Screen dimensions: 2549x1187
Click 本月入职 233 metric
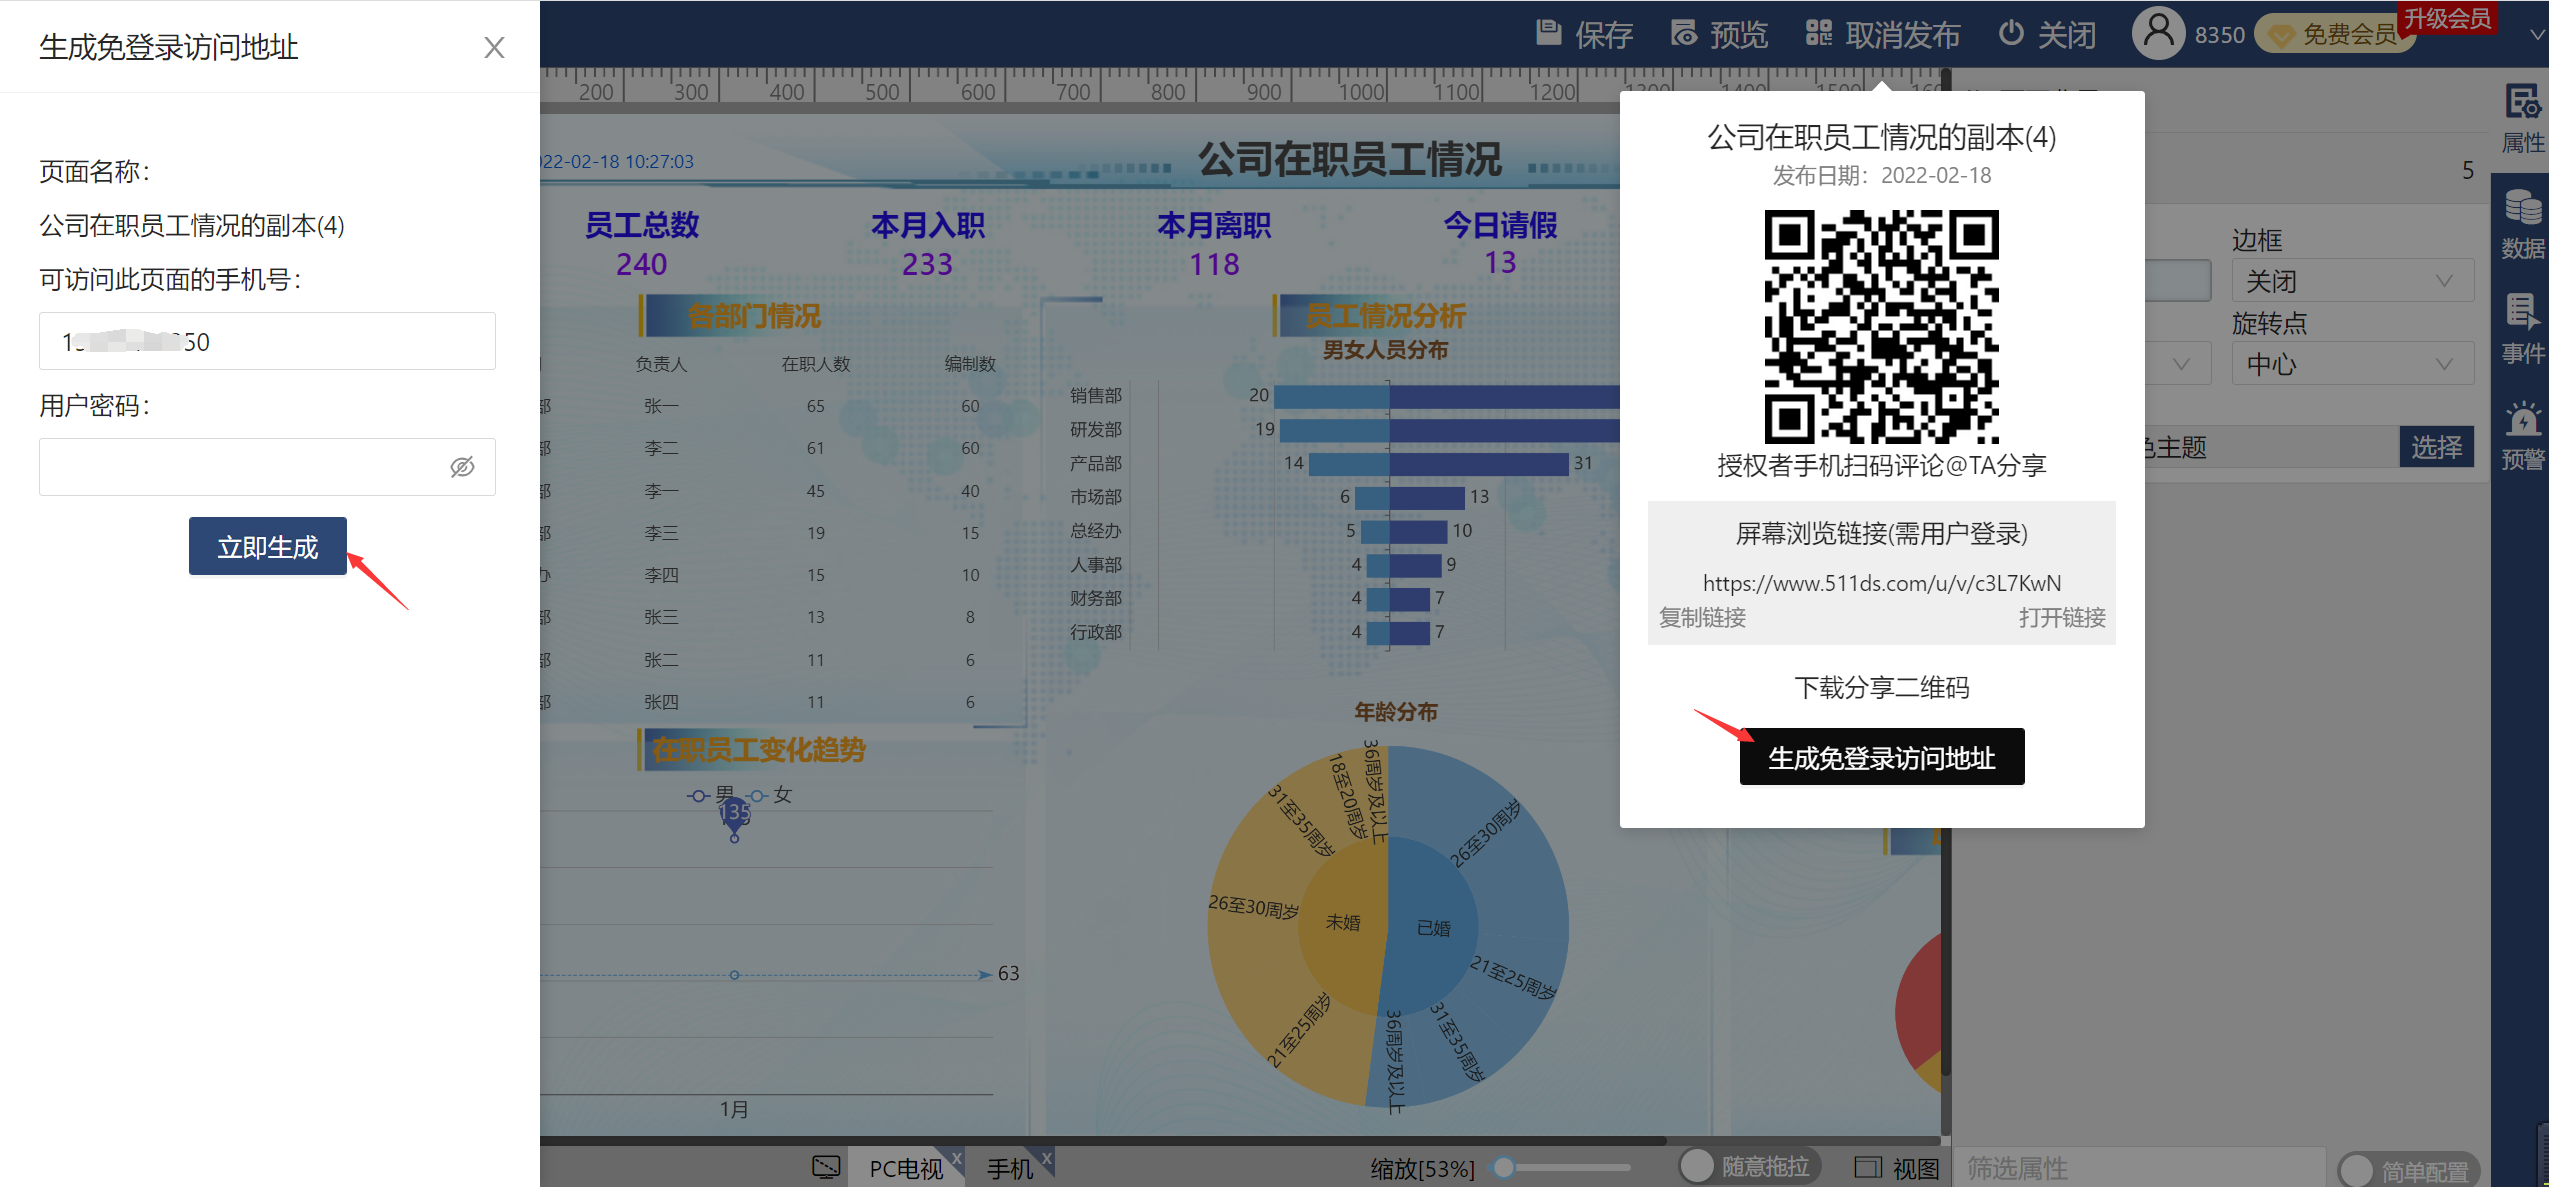(927, 244)
